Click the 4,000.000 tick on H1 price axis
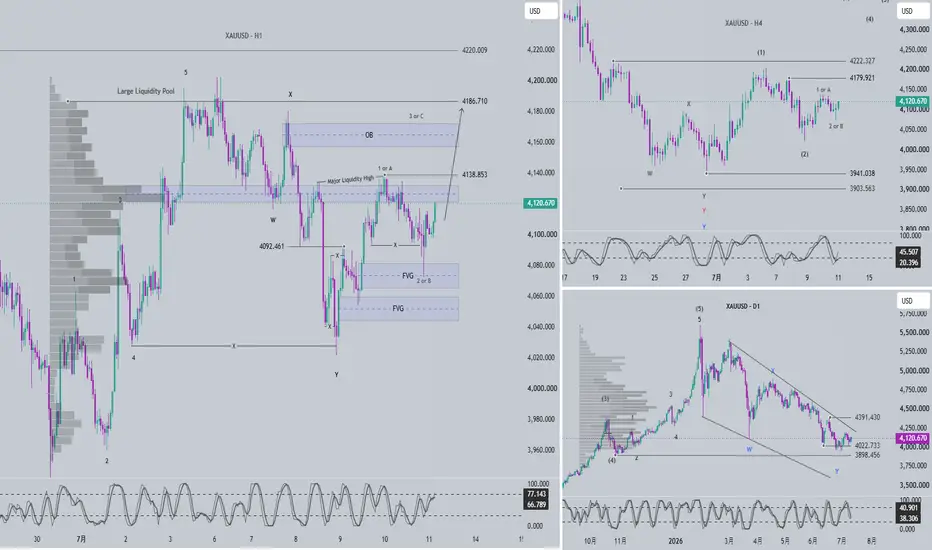Image resolution: width=932 pixels, height=550 pixels. (542, 388)
